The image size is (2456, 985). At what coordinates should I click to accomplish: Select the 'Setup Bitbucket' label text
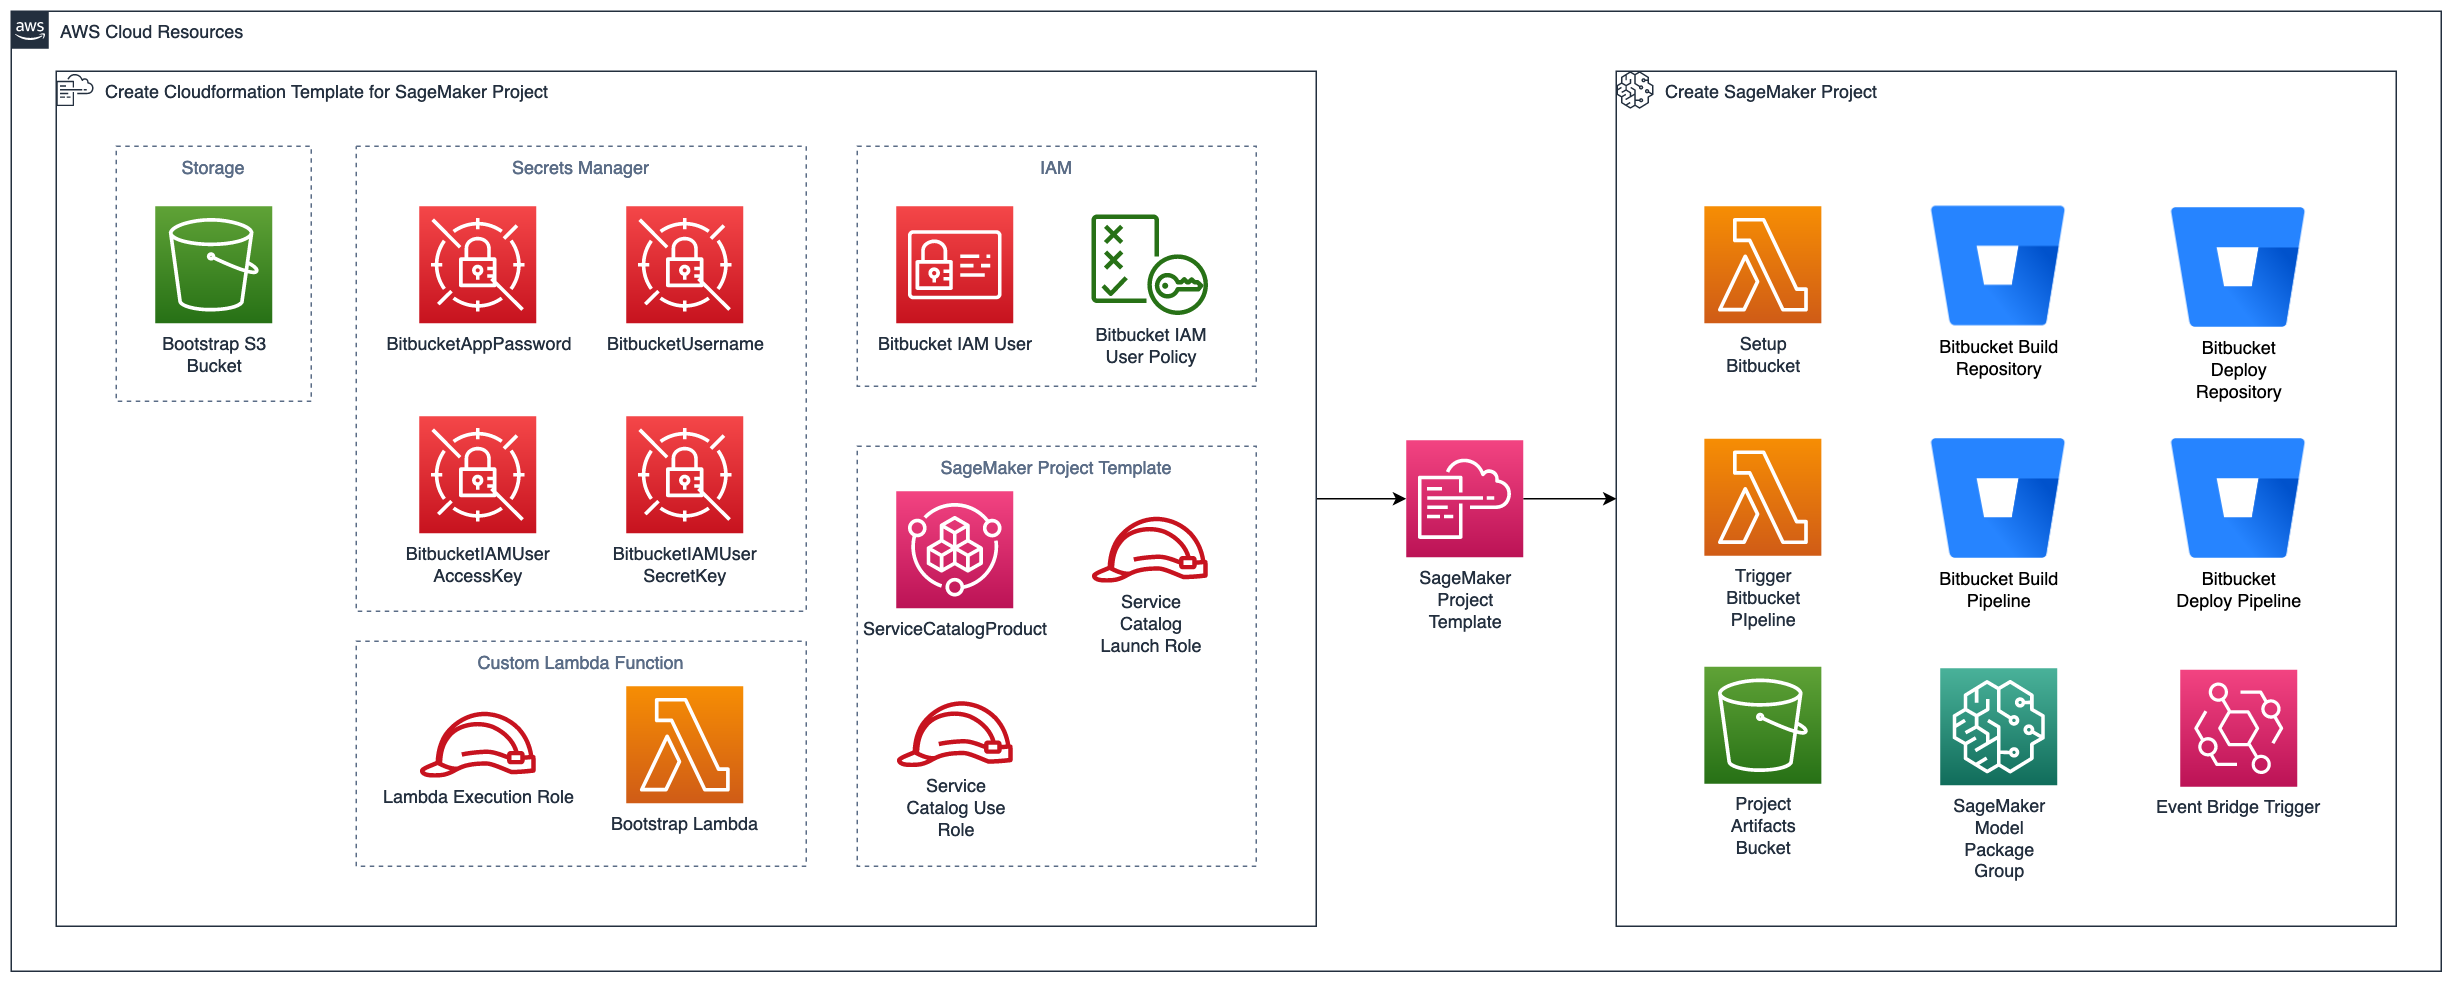[1762, 355]
